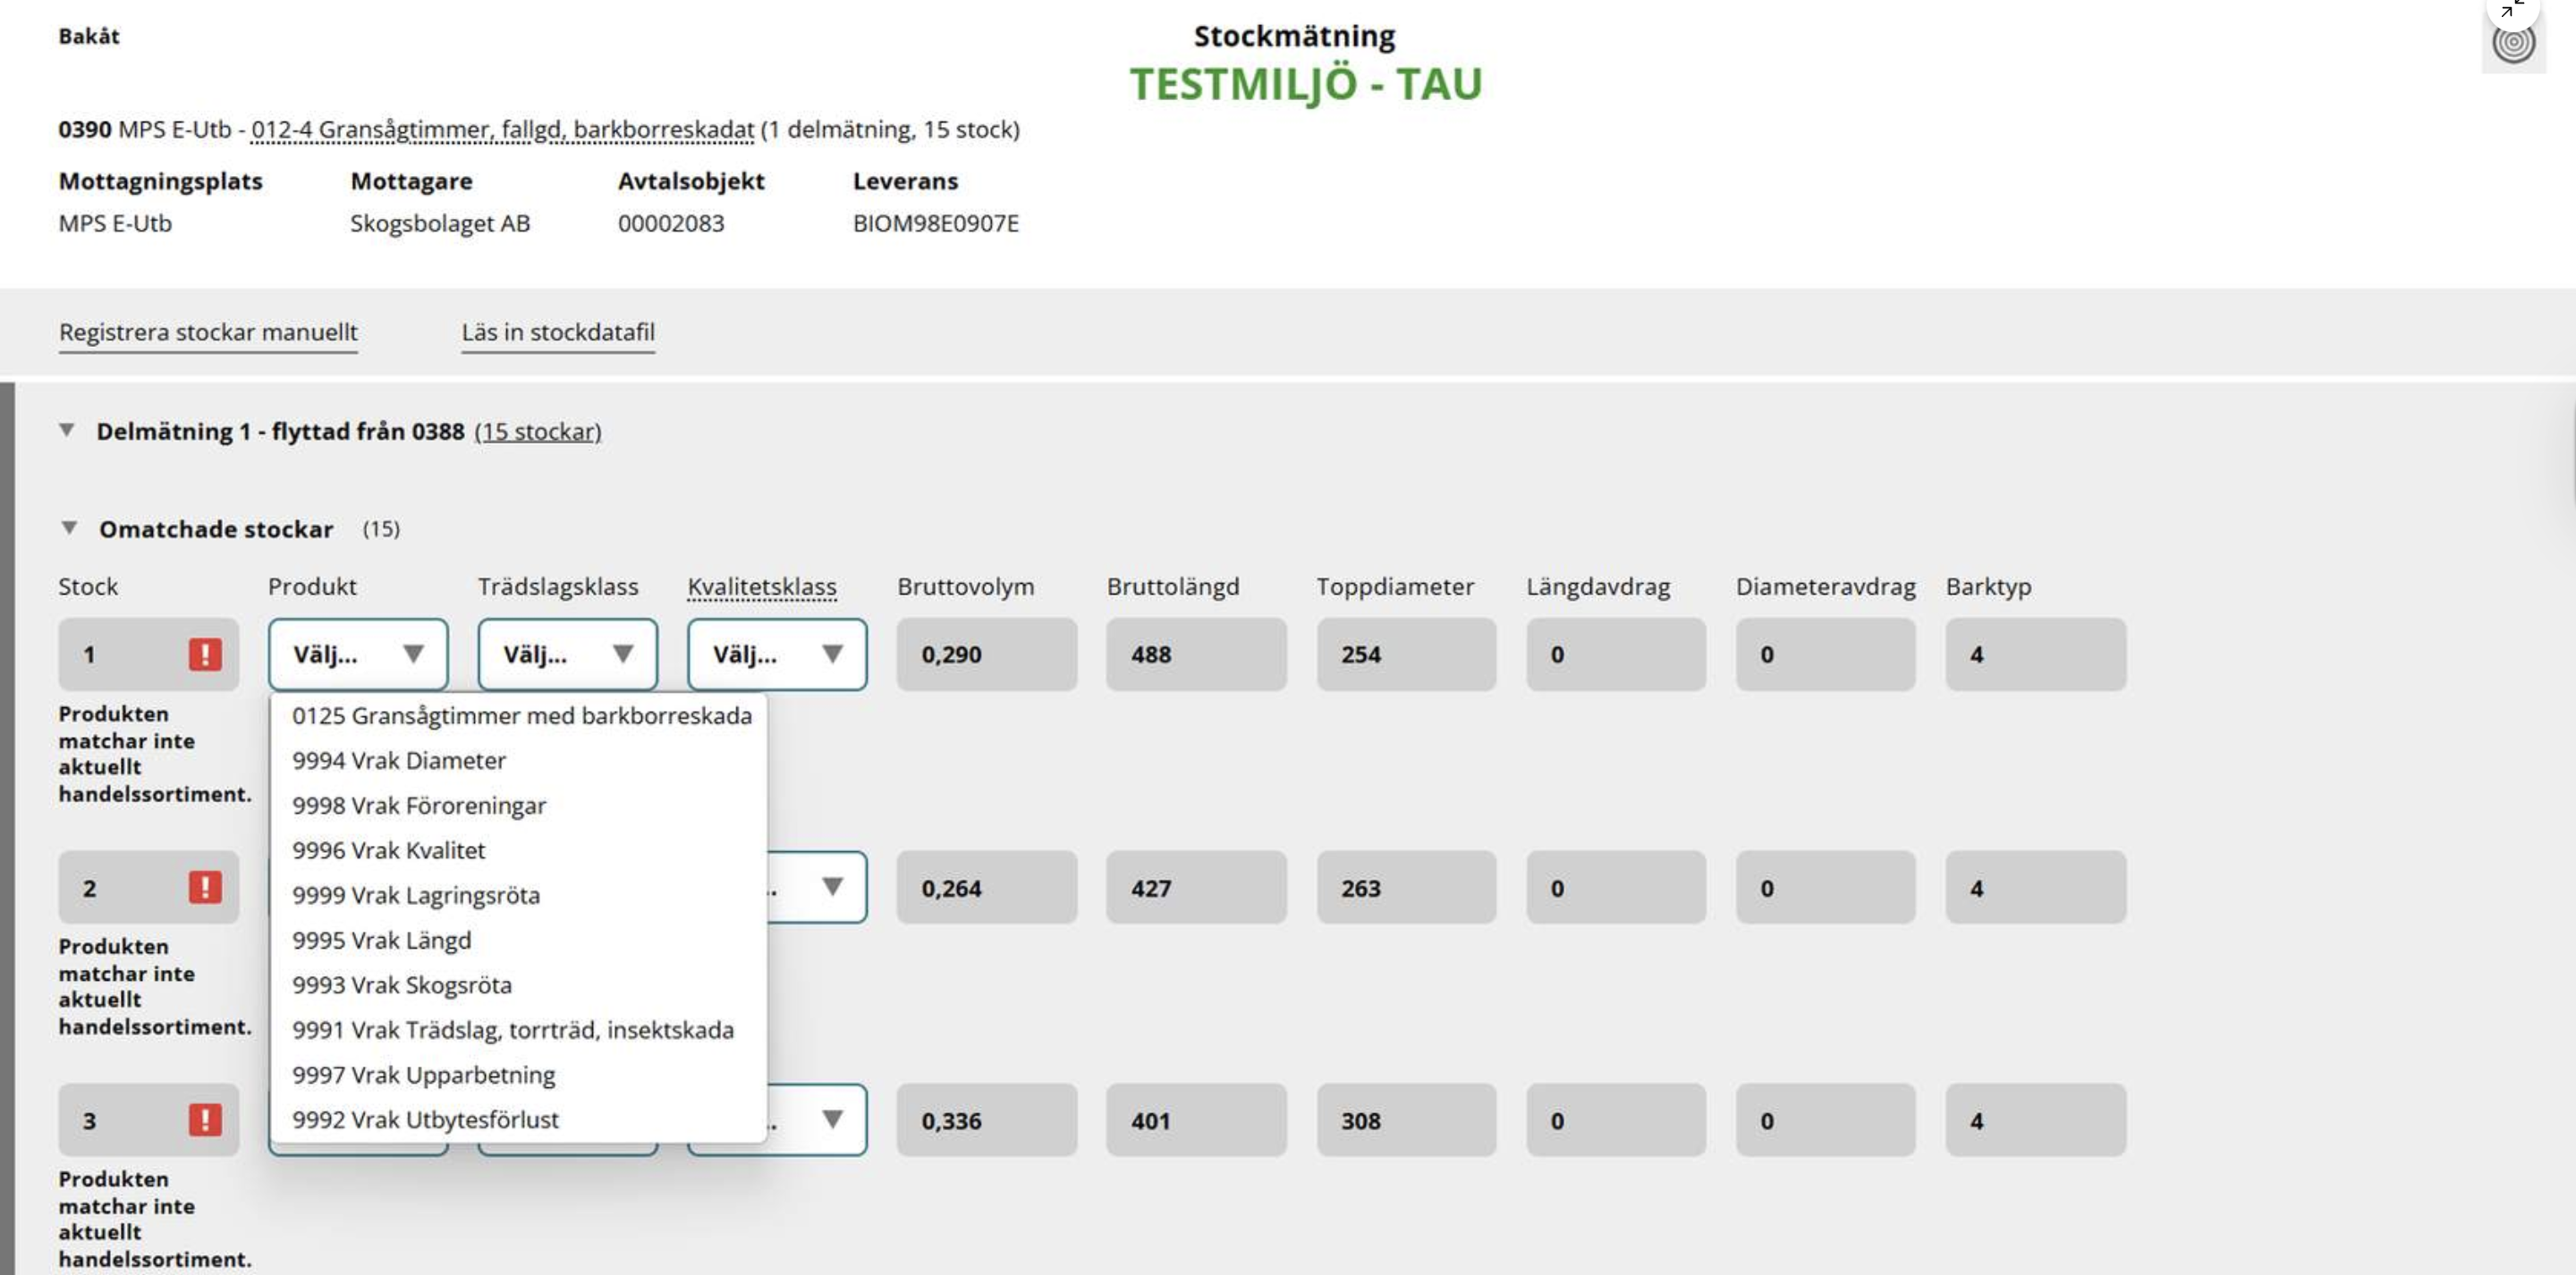Click the Bruttolängd field 401
Viewport: 2576px width, 1275px height.
click(1196, 1120)
